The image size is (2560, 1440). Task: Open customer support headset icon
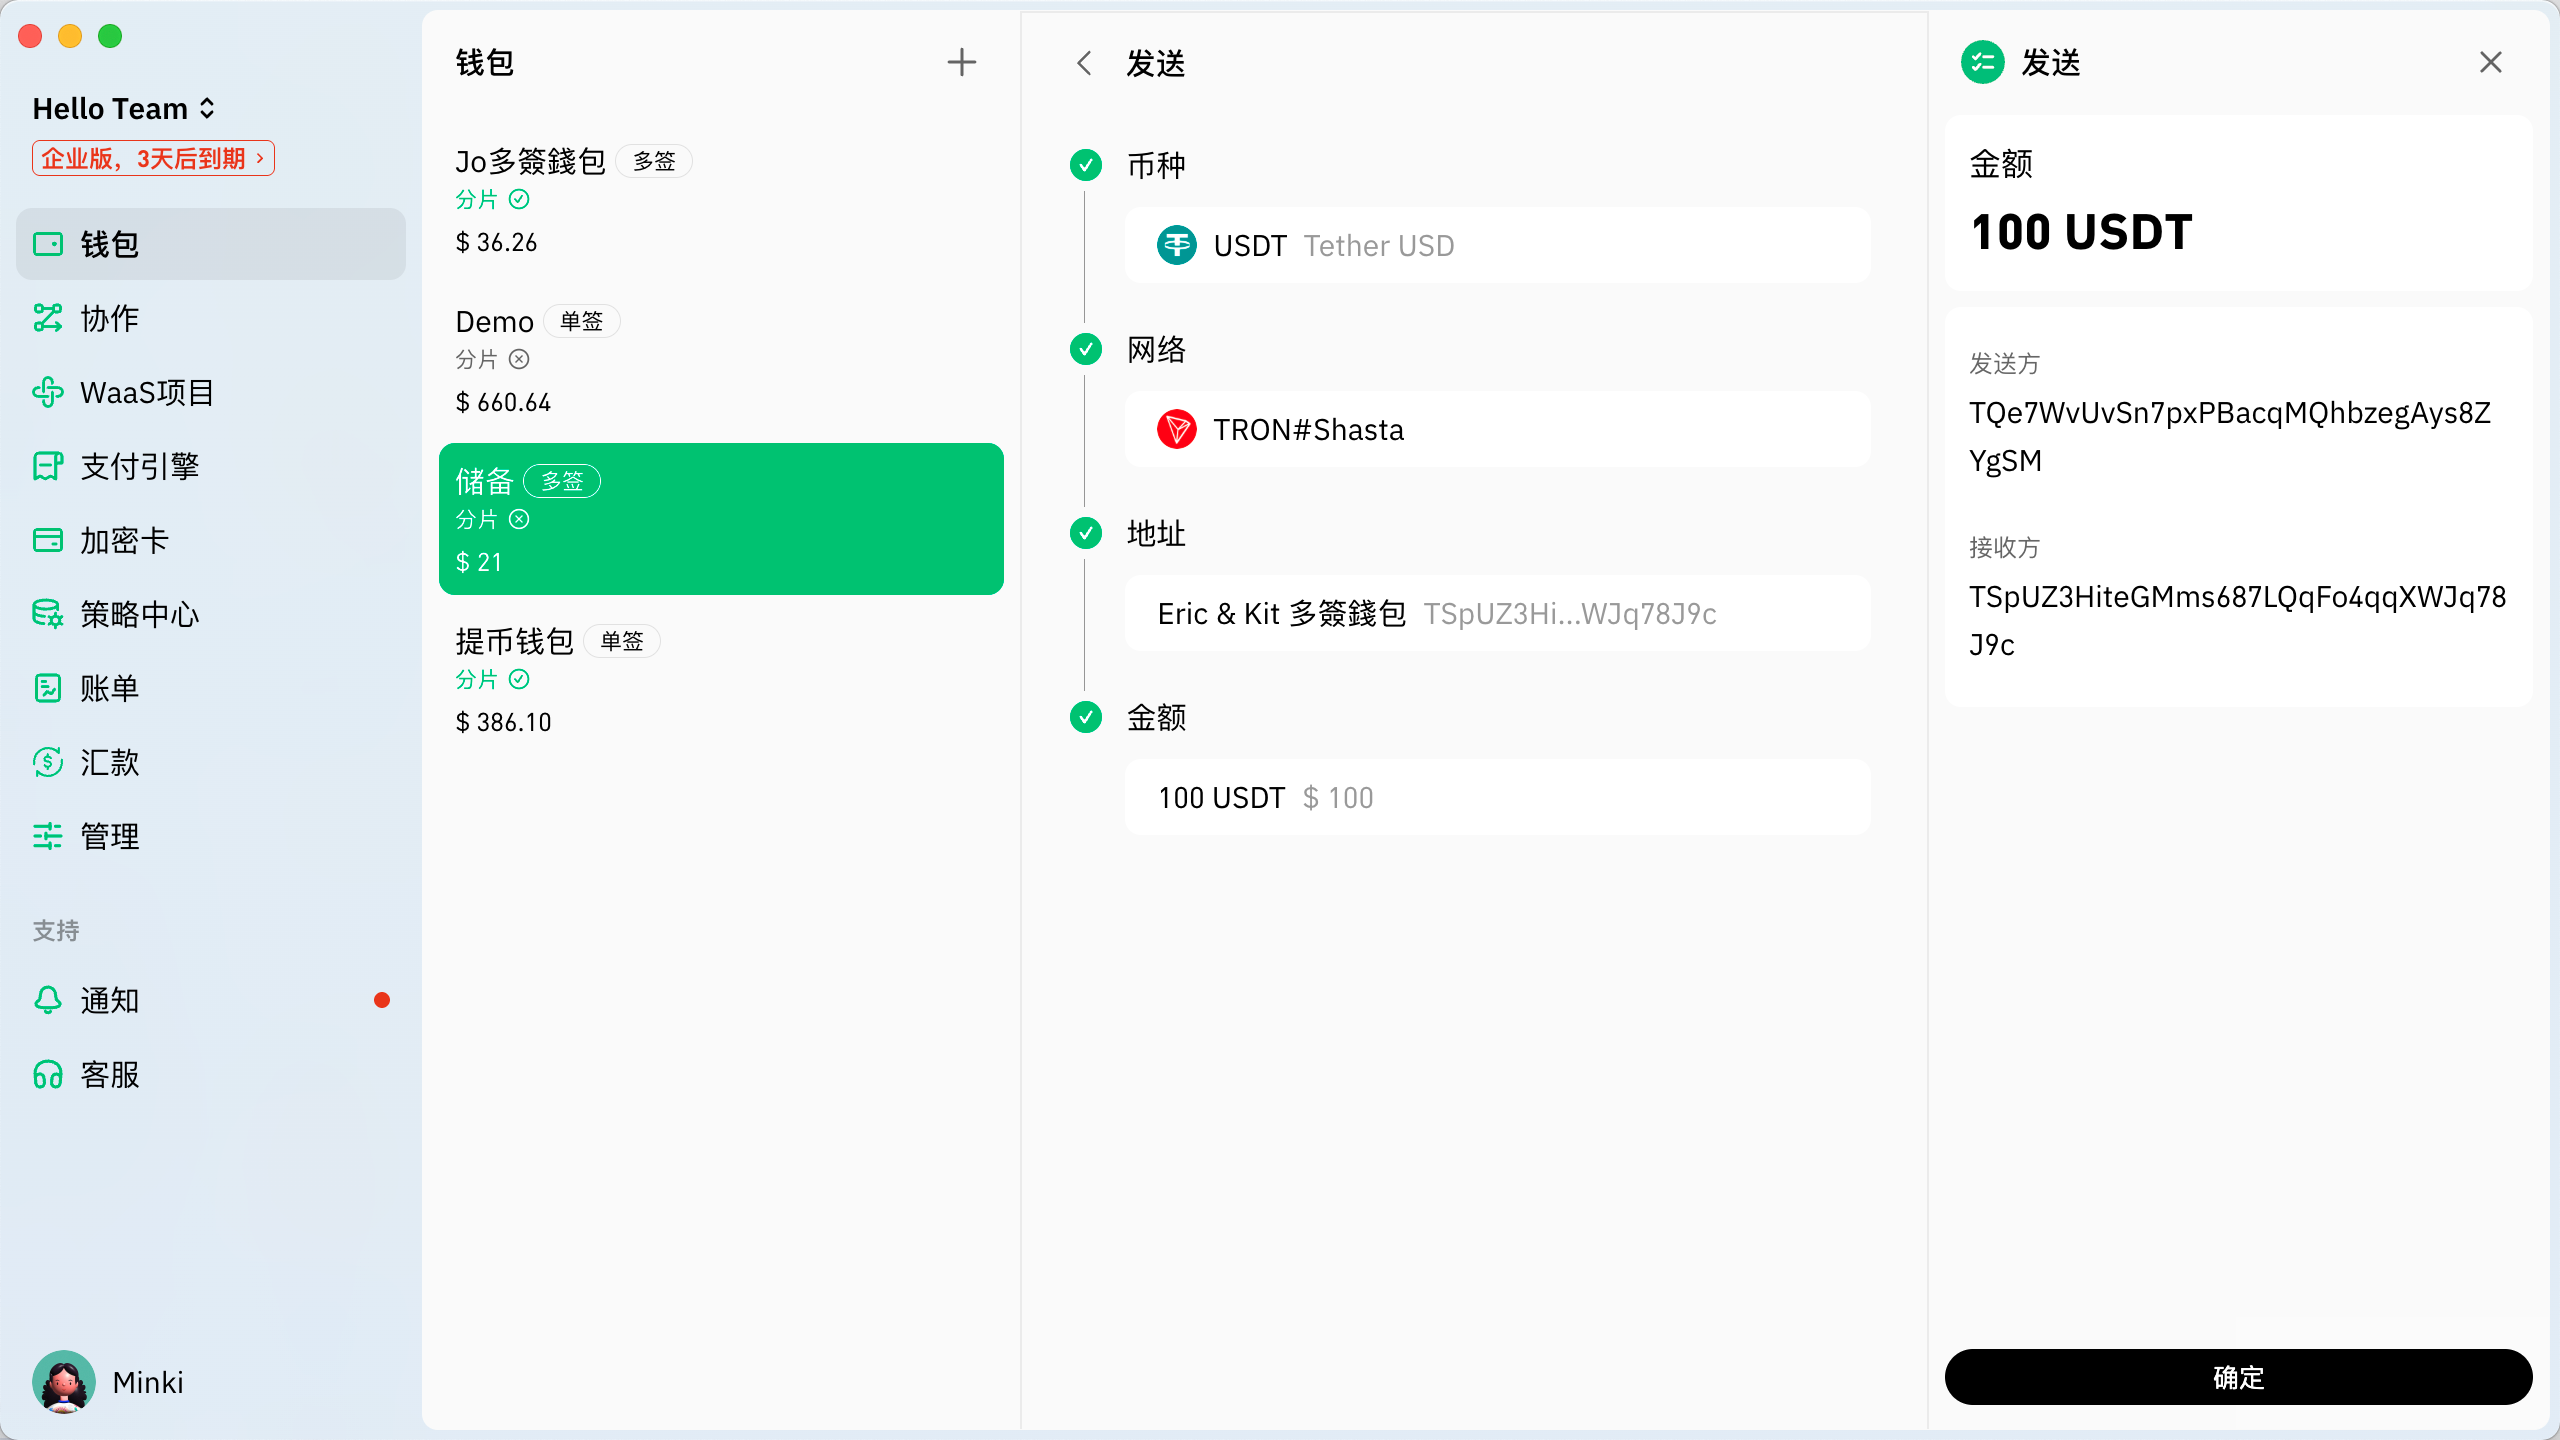click(x=48, y=1074)
